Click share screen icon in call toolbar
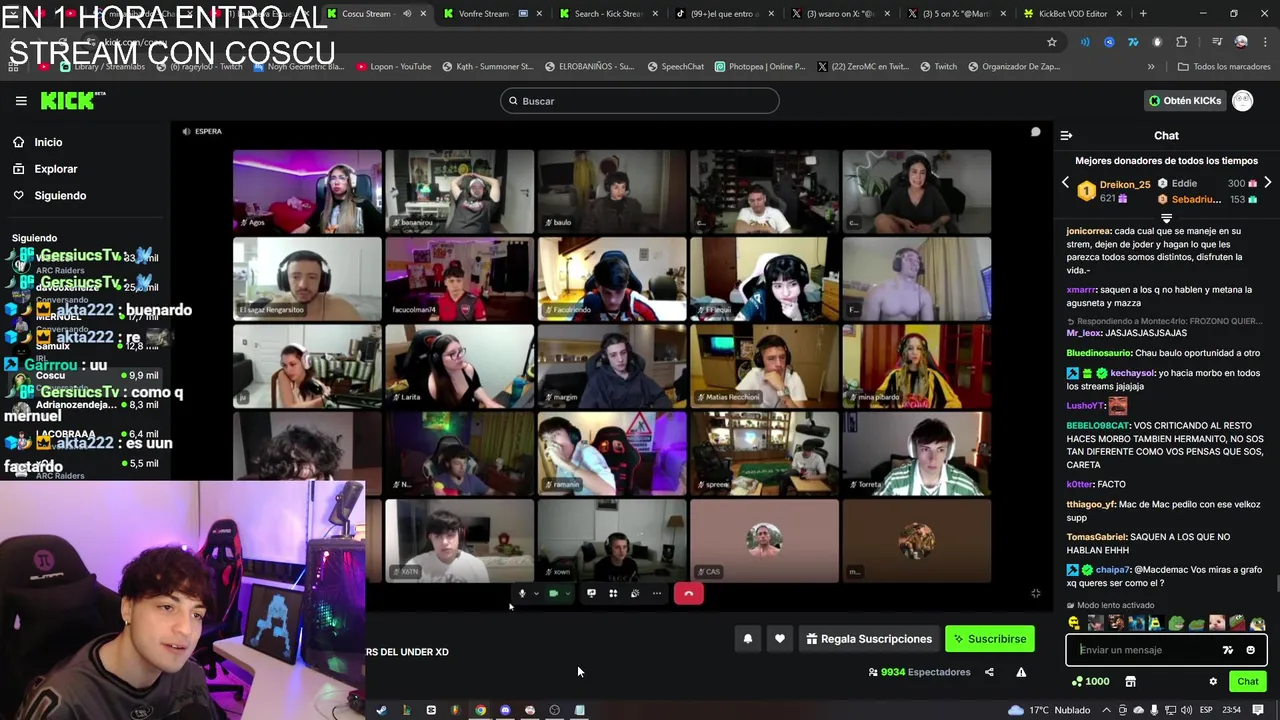1280x720 pixels. coord(591,593)
